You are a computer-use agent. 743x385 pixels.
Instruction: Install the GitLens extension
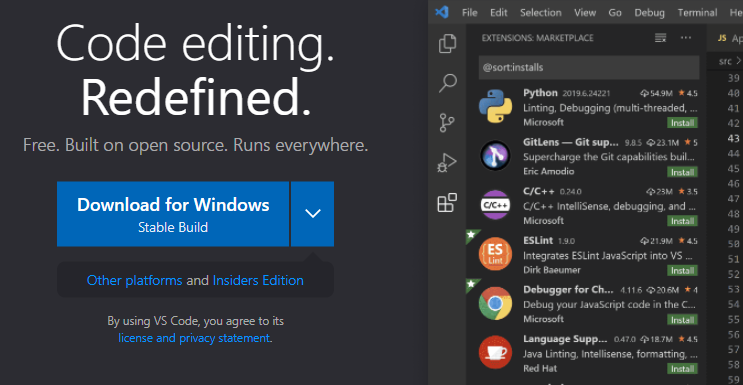coord(682,172)
